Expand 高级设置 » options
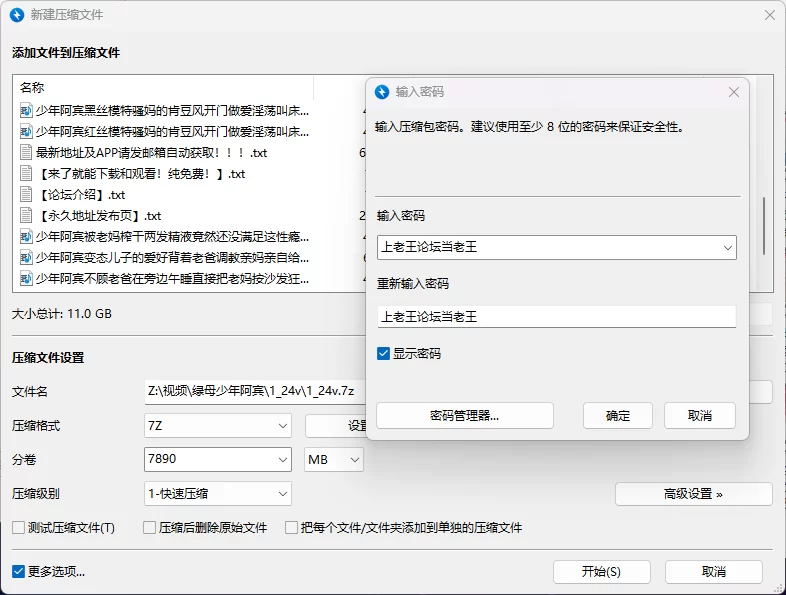This screenshot has height=595, width=786. tap(694, 494)
